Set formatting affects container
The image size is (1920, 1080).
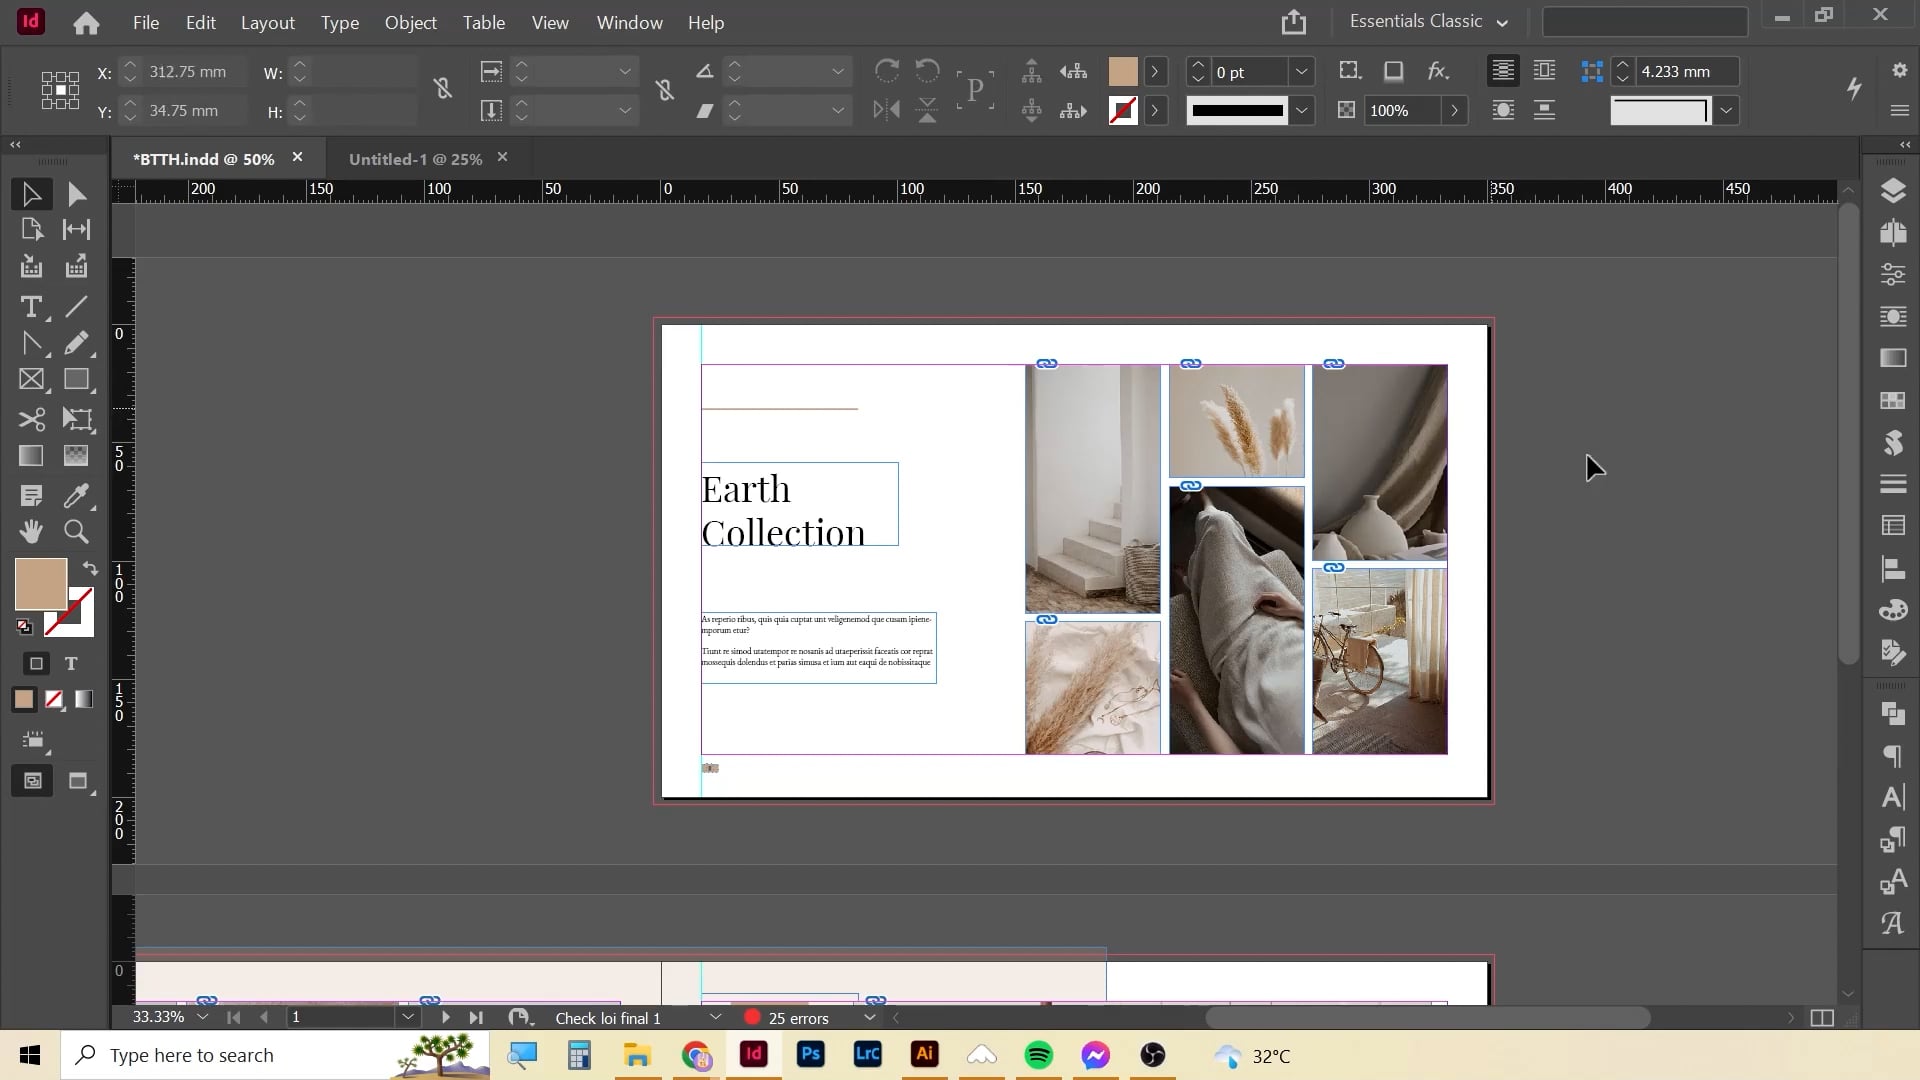pyautogui.click(x=37, y=664)
